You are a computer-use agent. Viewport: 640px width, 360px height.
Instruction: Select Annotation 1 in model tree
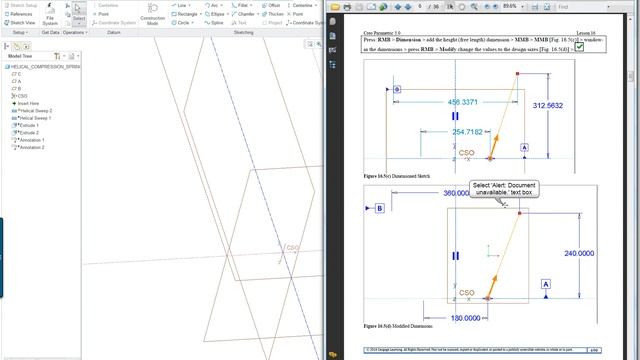pyautogui.click(x=28, y=140)
